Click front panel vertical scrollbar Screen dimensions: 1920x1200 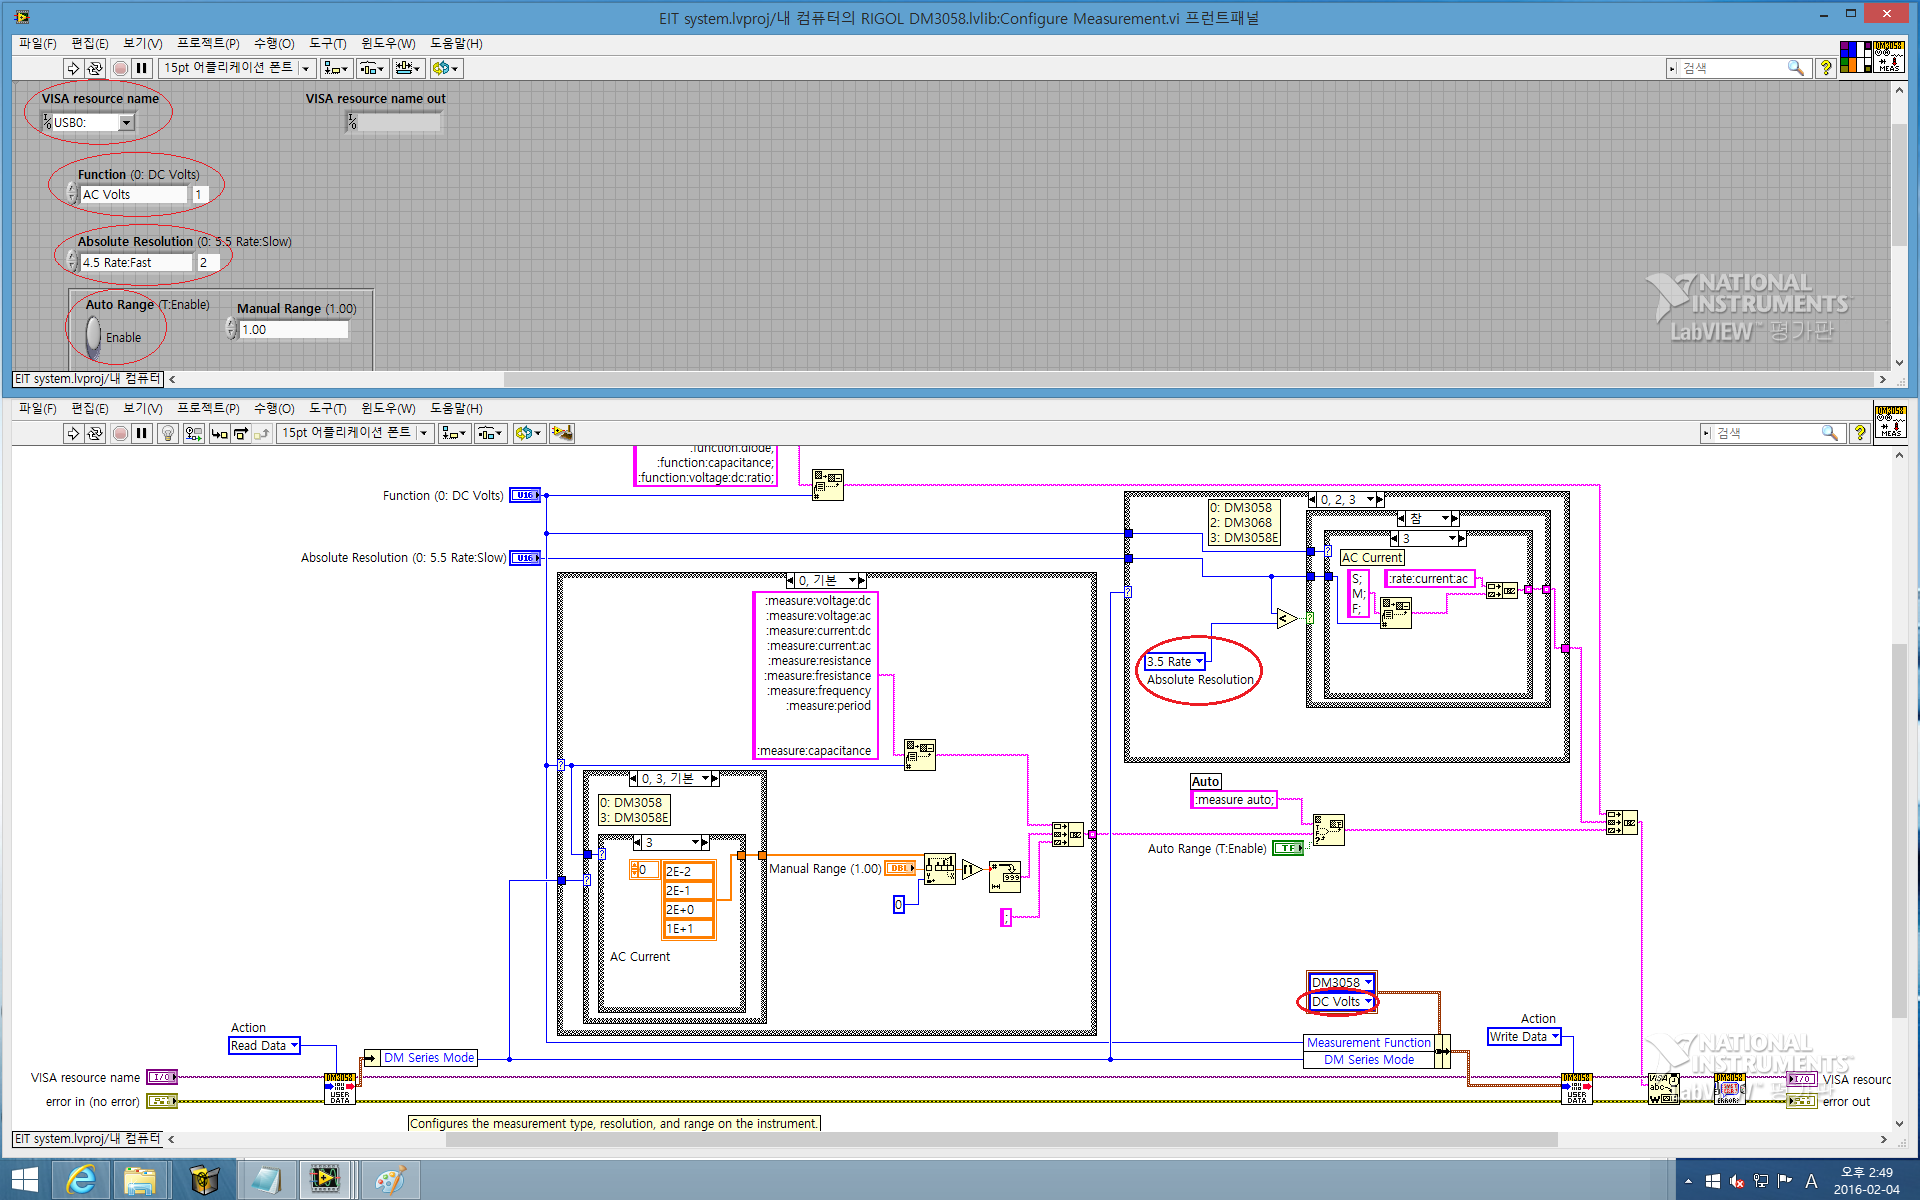tap(1899, 185)
